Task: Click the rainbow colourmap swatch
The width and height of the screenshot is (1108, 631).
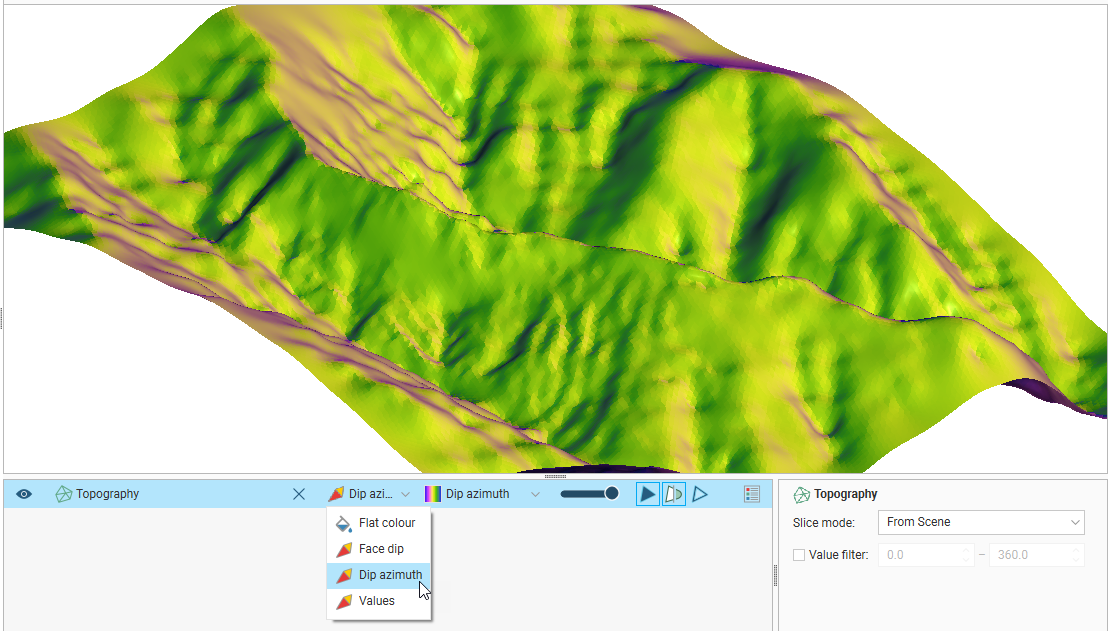Action: pos(433,494)
